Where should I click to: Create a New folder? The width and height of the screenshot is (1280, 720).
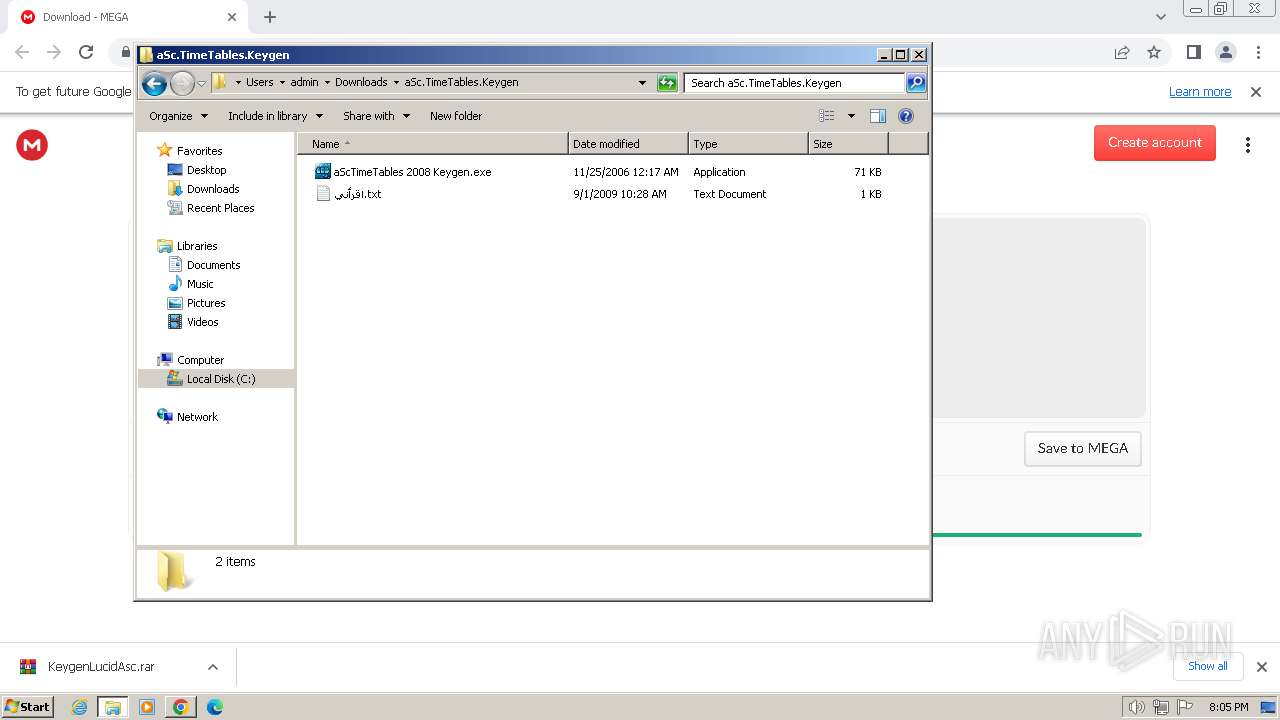(456, 116)
